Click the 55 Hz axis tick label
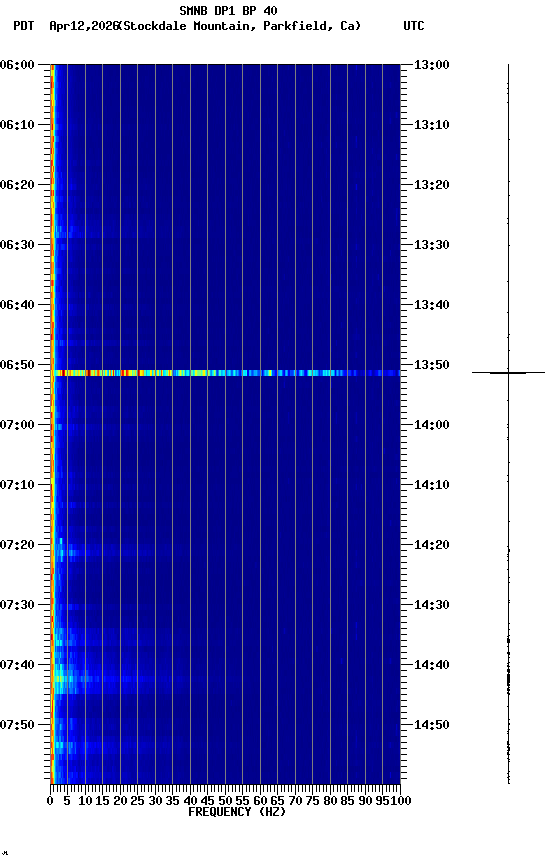This screenshot has width=552, height=864. coord(243,802)
